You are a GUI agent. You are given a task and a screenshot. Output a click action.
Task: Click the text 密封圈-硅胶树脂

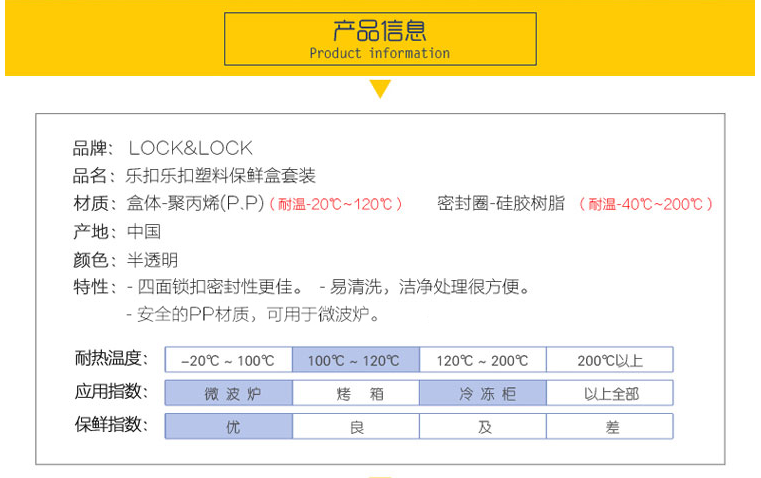tap(501, 203)
